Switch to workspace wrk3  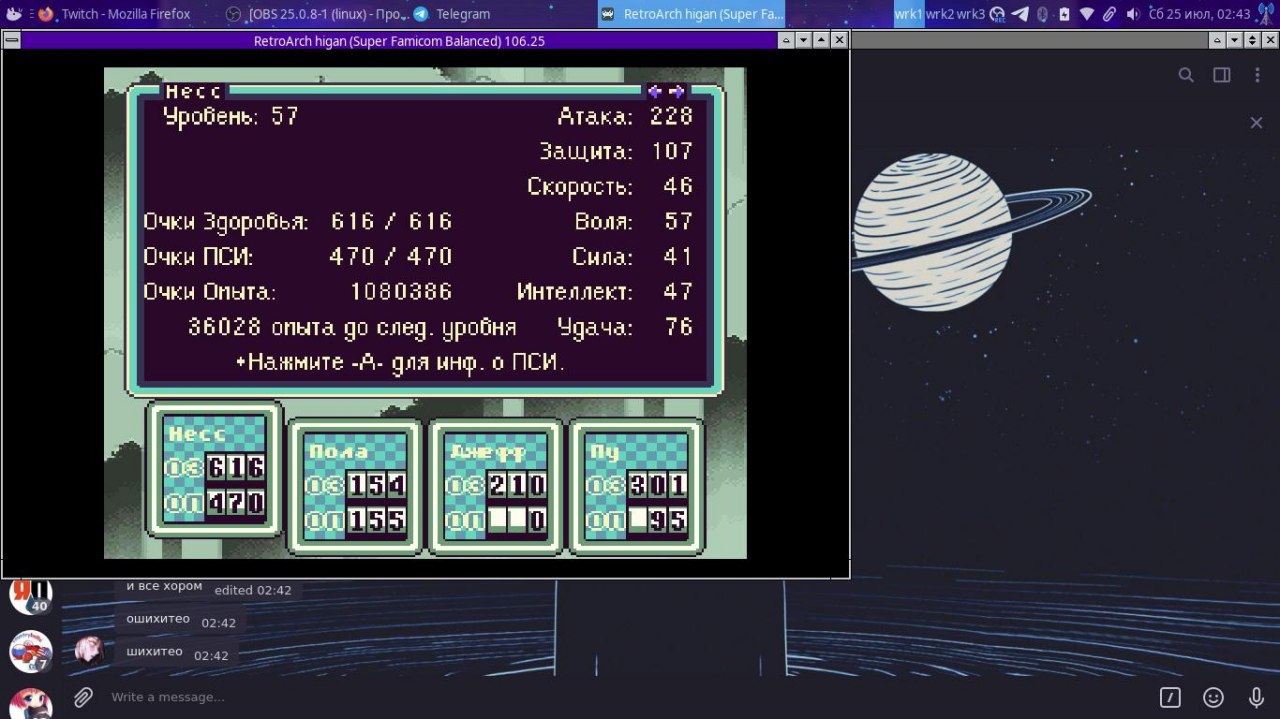tap(971, 14)
